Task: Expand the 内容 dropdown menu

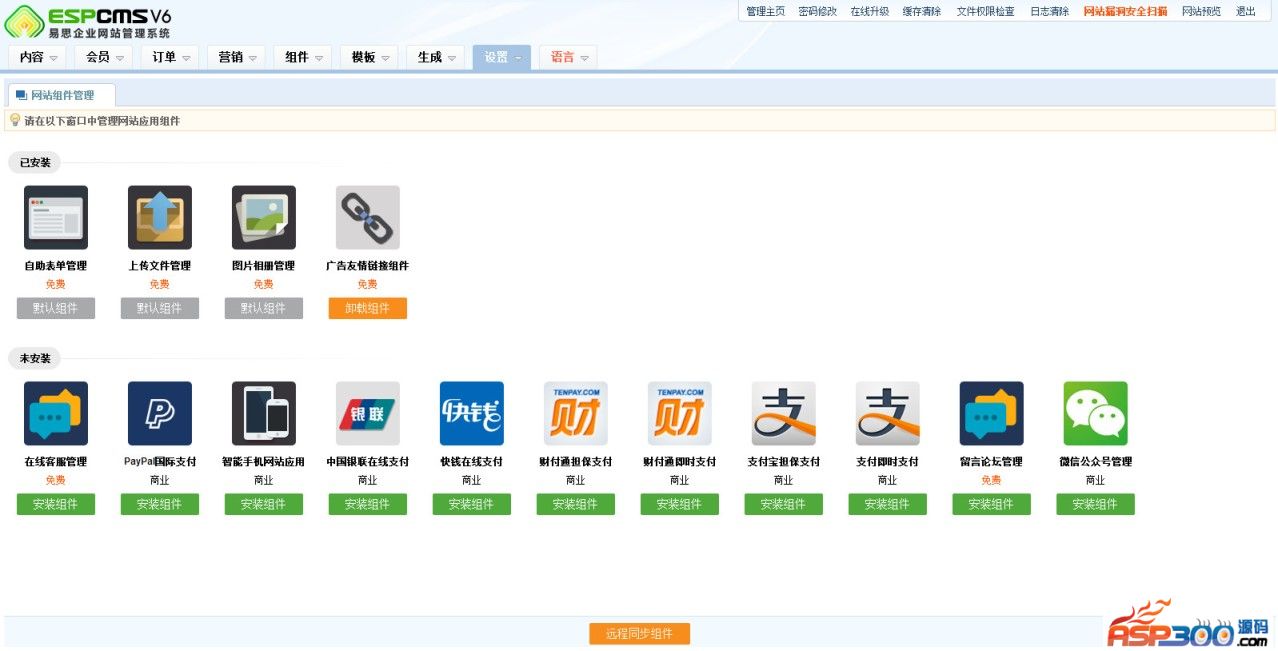Action: 38,58
